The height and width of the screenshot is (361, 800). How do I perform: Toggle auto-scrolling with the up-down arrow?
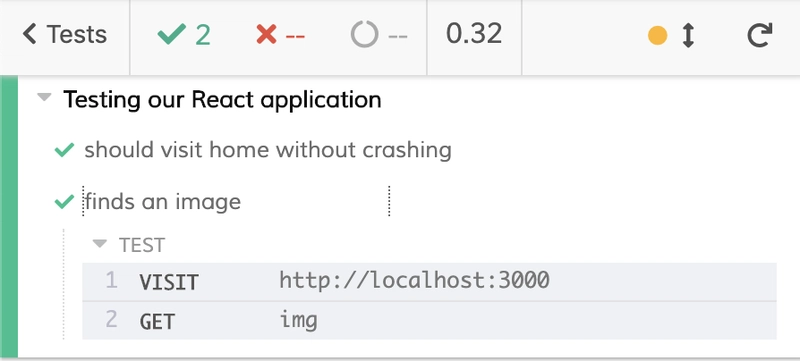688,35
